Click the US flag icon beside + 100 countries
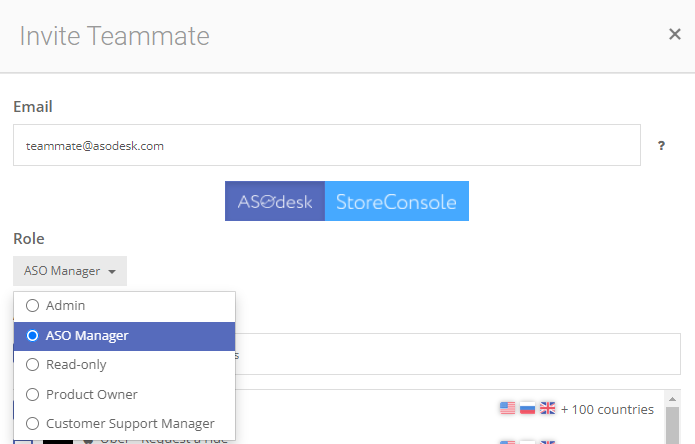The image size is (695, 444). [508, 408]
